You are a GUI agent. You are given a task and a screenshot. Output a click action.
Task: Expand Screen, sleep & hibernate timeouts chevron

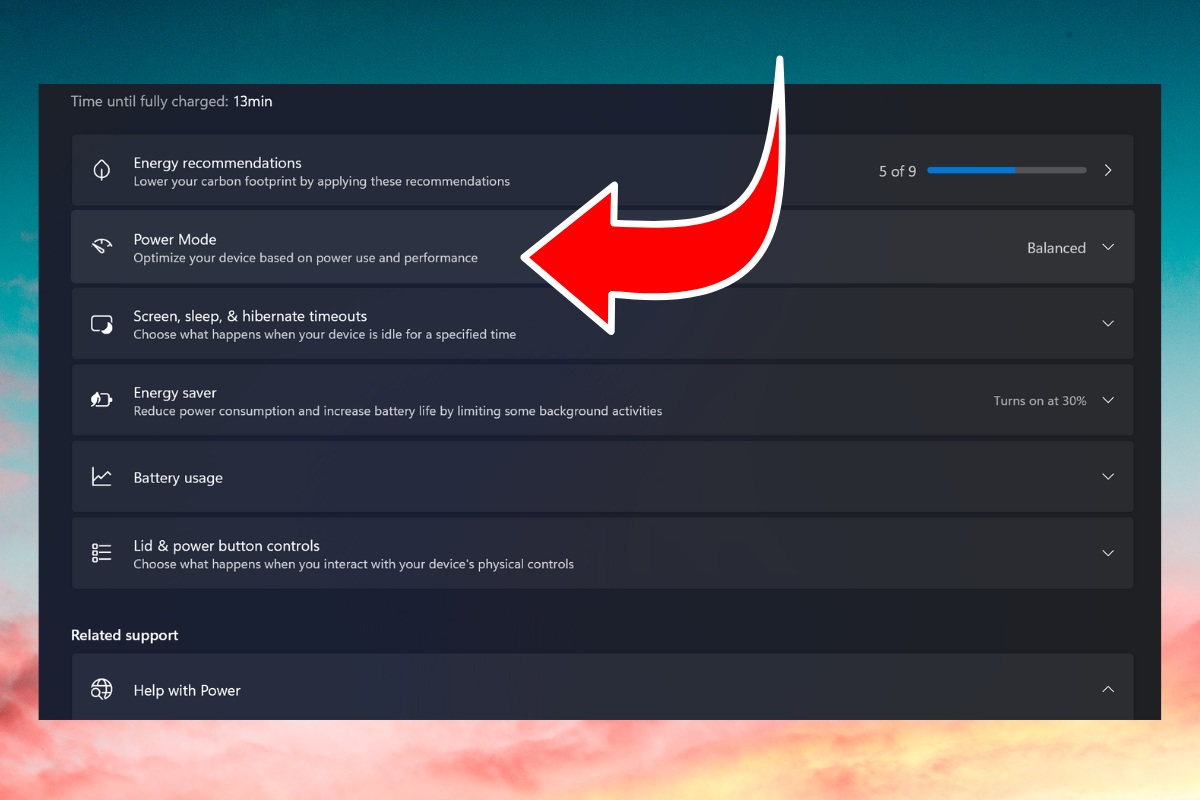1108,323
